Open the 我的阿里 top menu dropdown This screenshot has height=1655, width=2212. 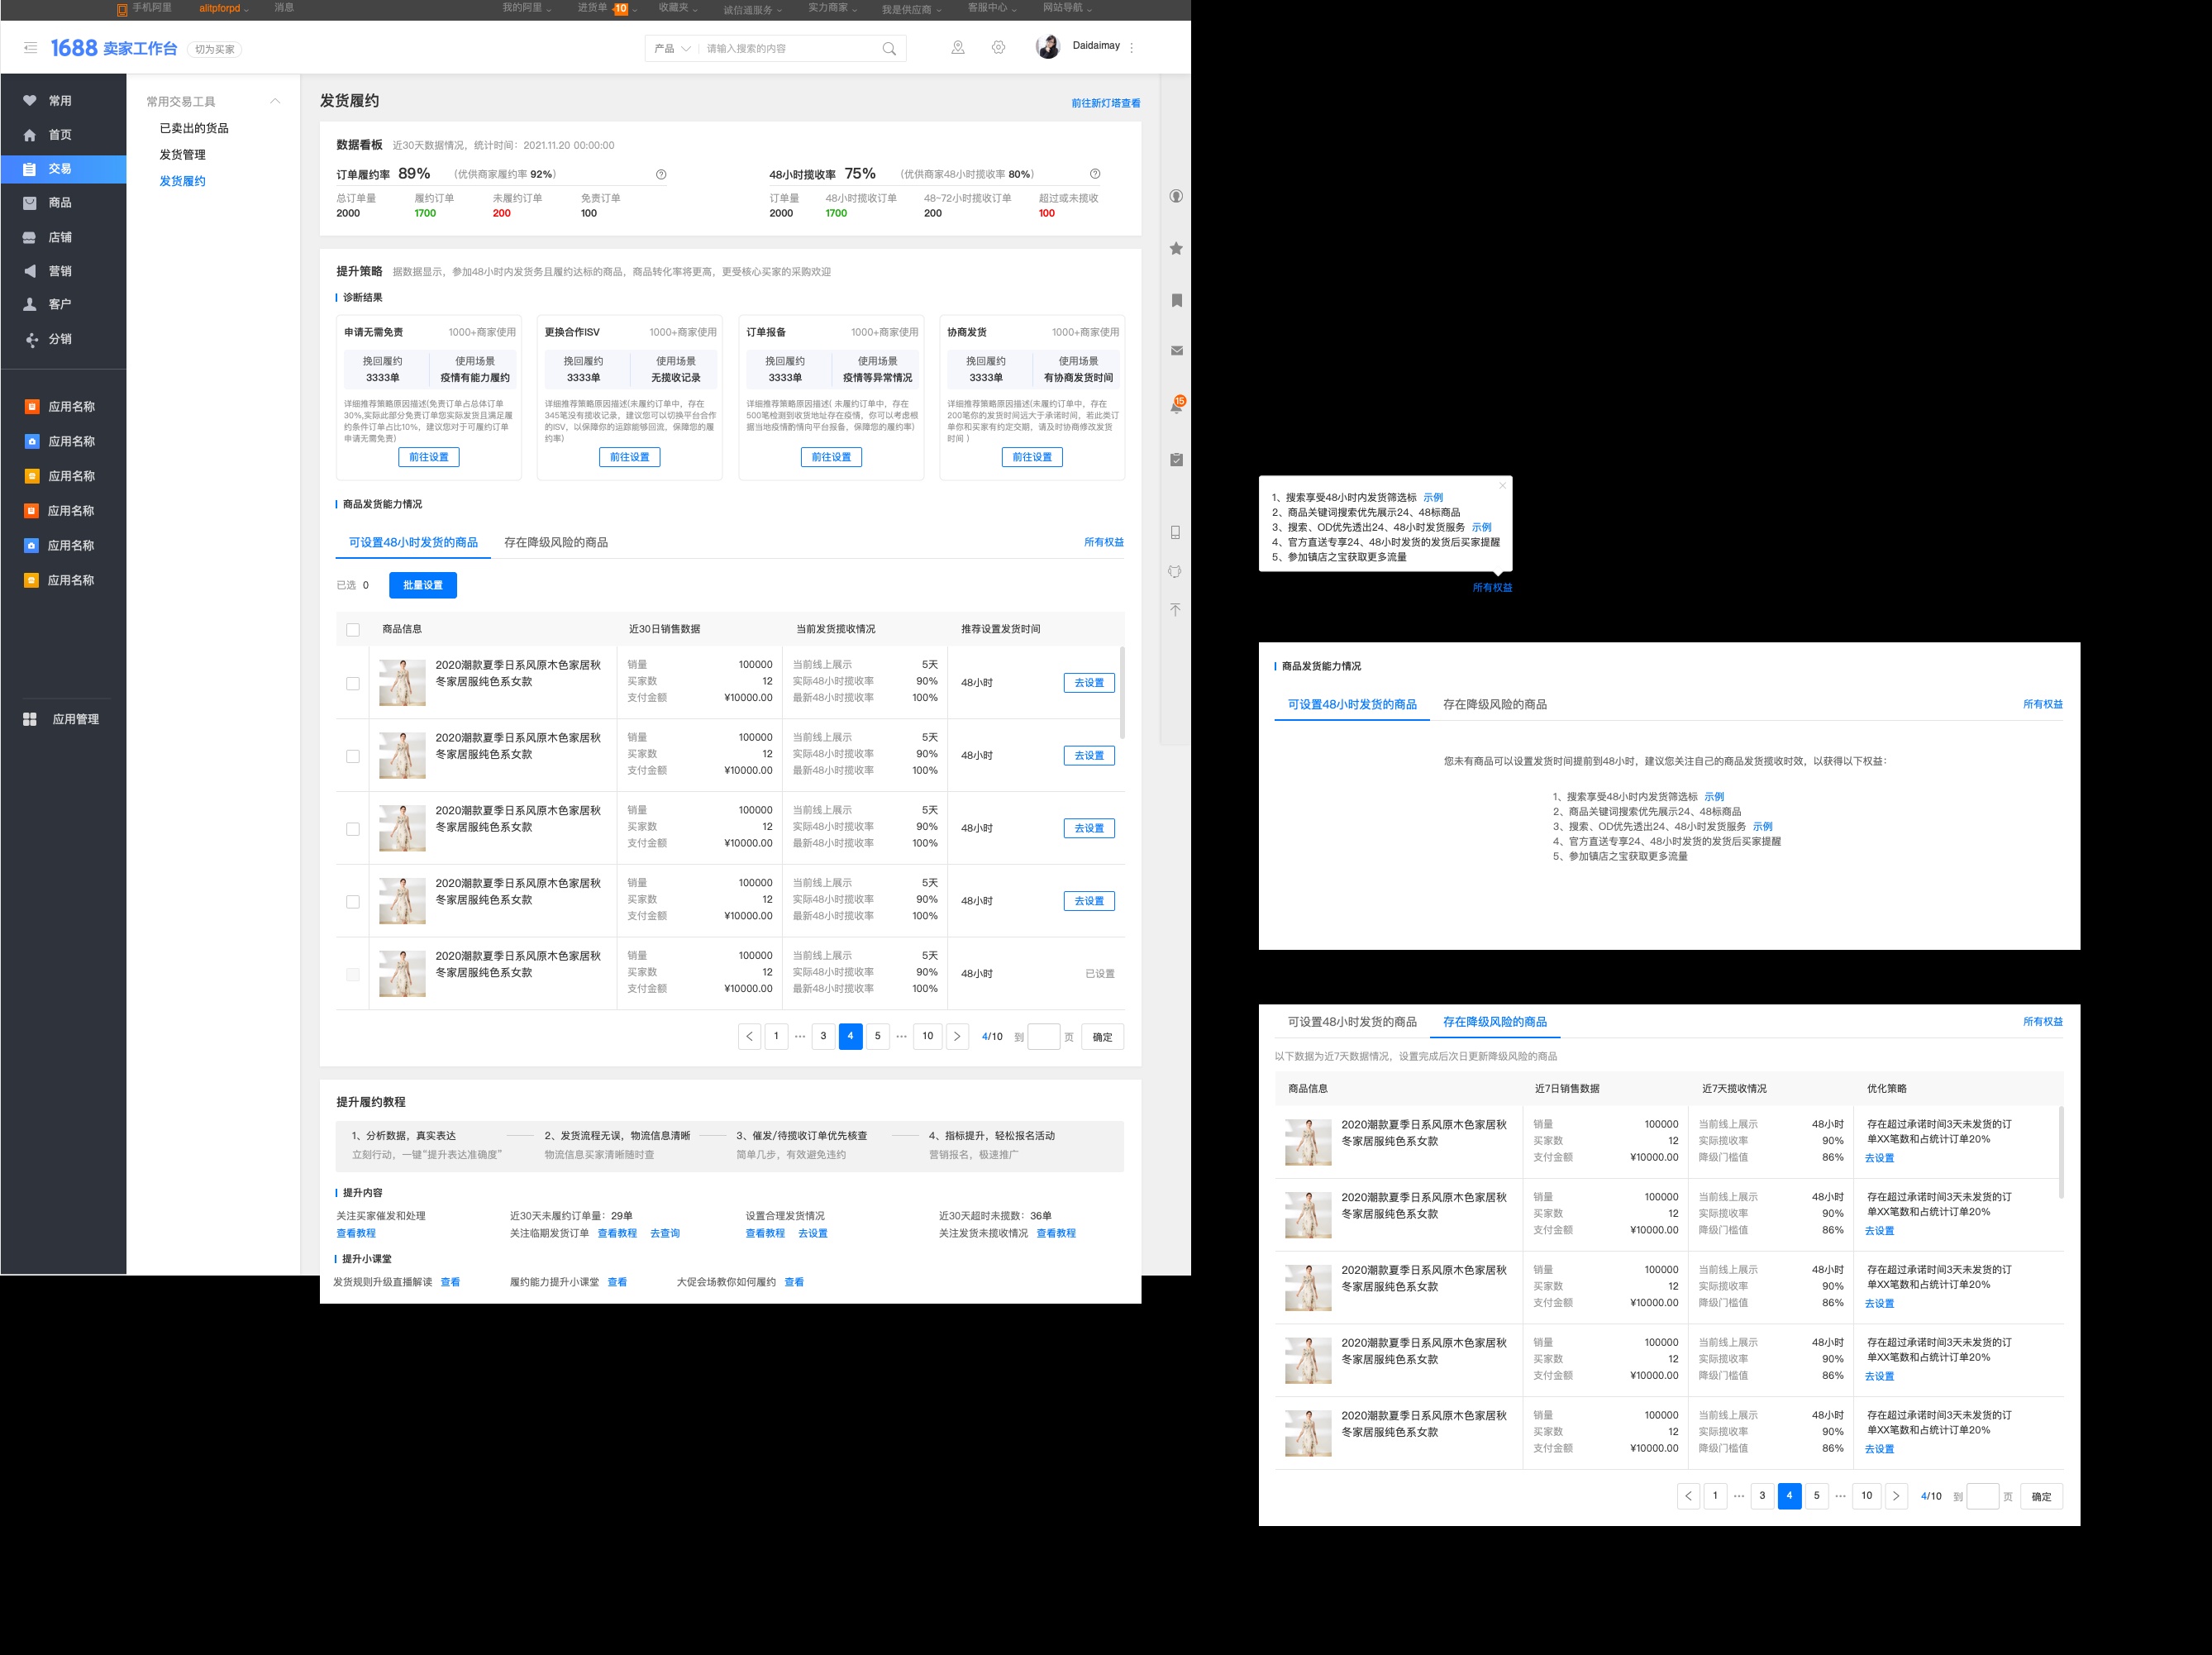527,8
